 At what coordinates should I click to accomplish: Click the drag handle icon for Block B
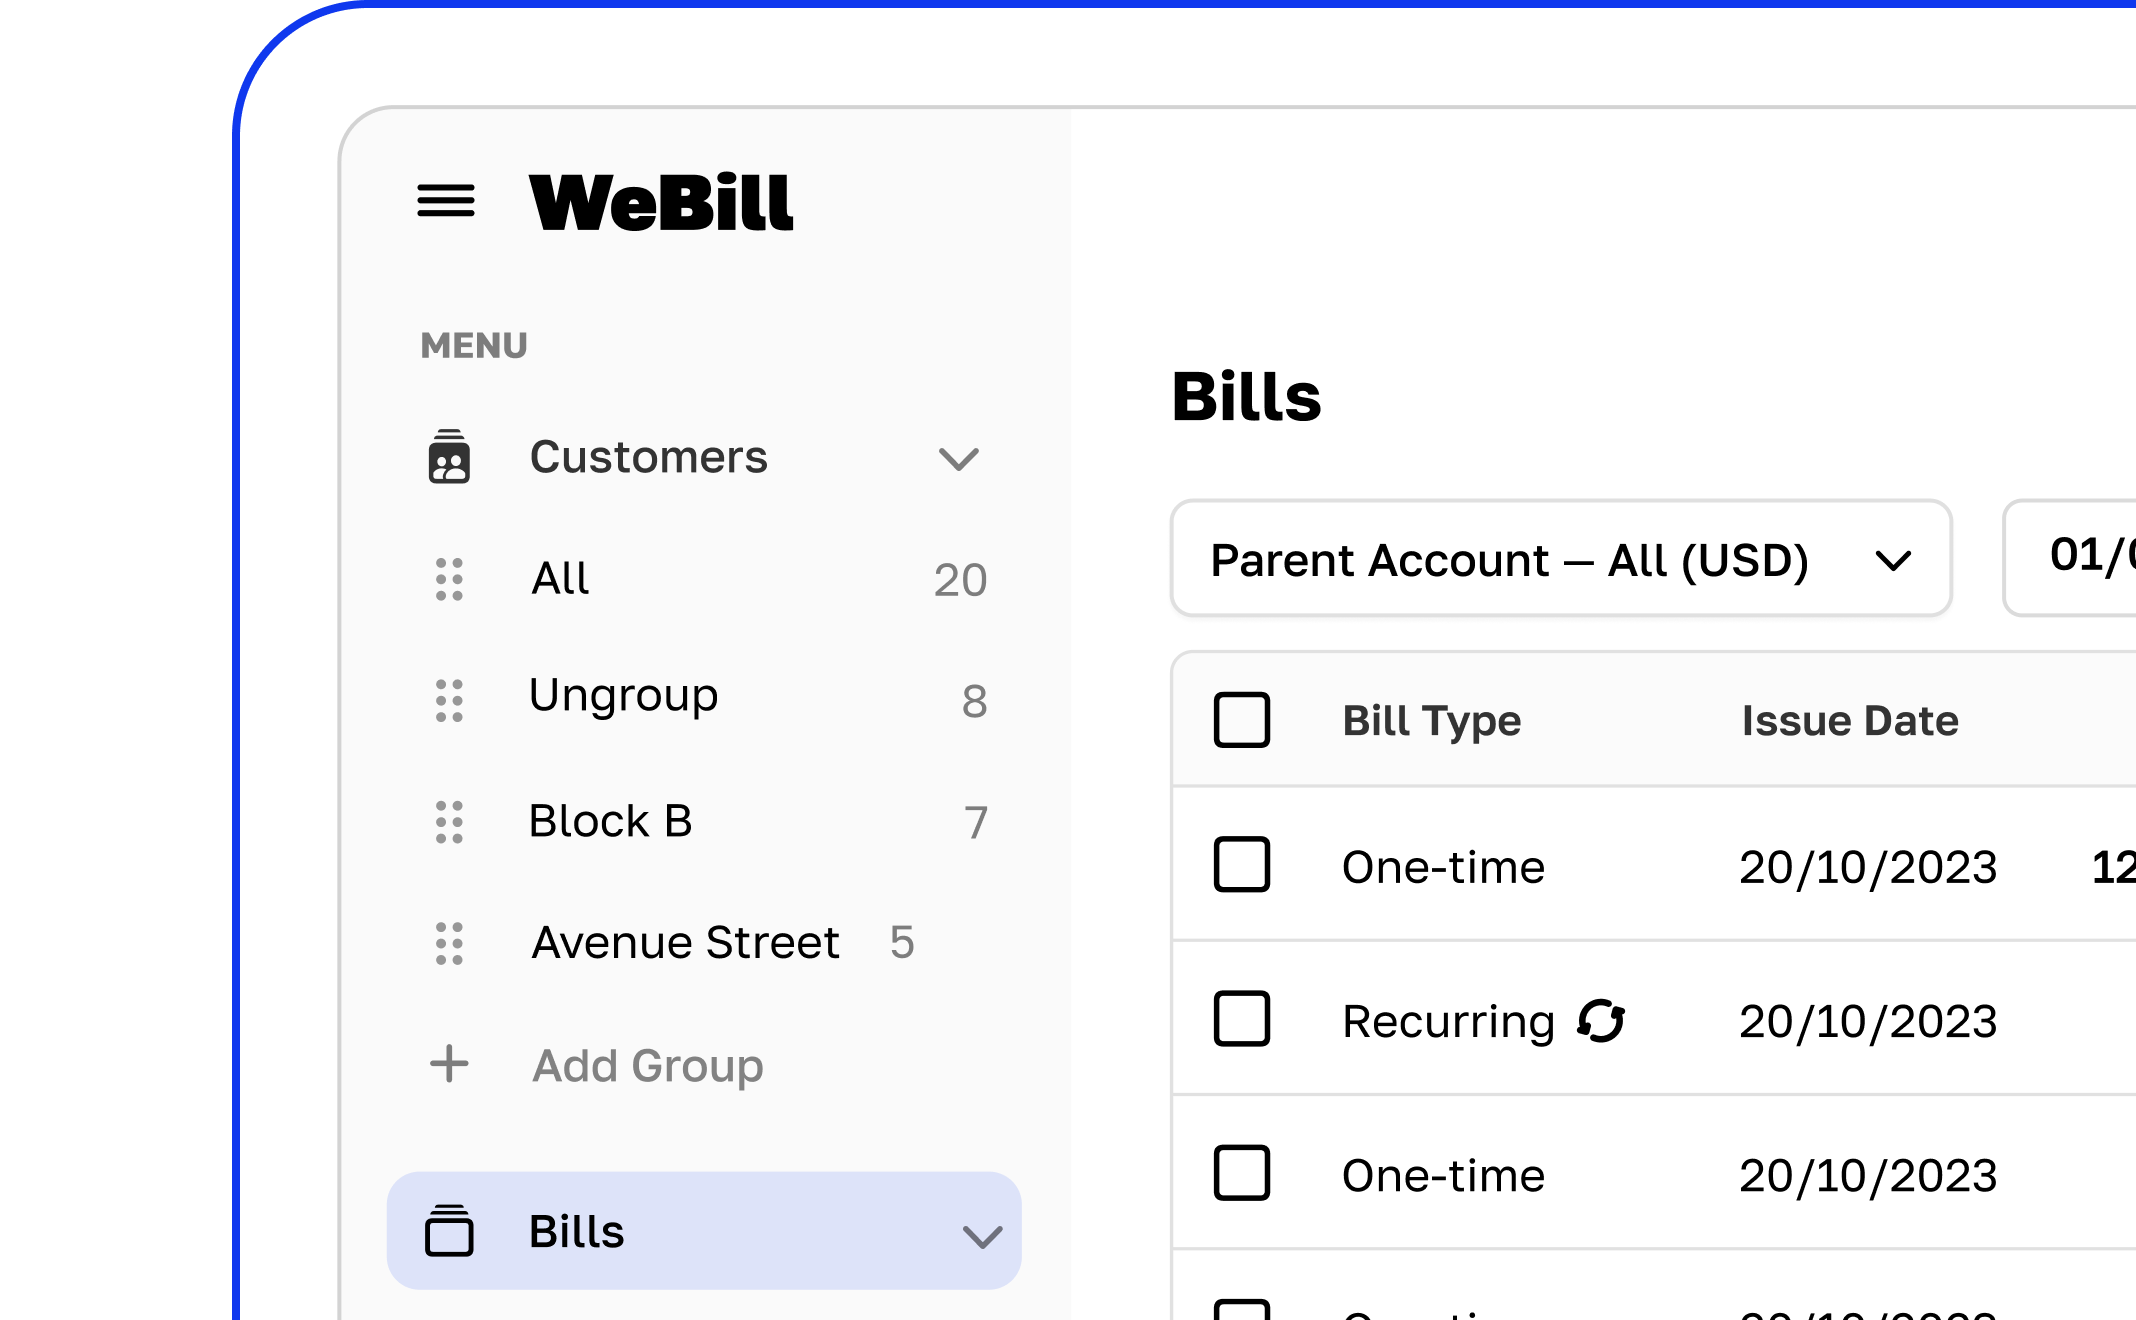pyautogui.click(x=450, y=821)
